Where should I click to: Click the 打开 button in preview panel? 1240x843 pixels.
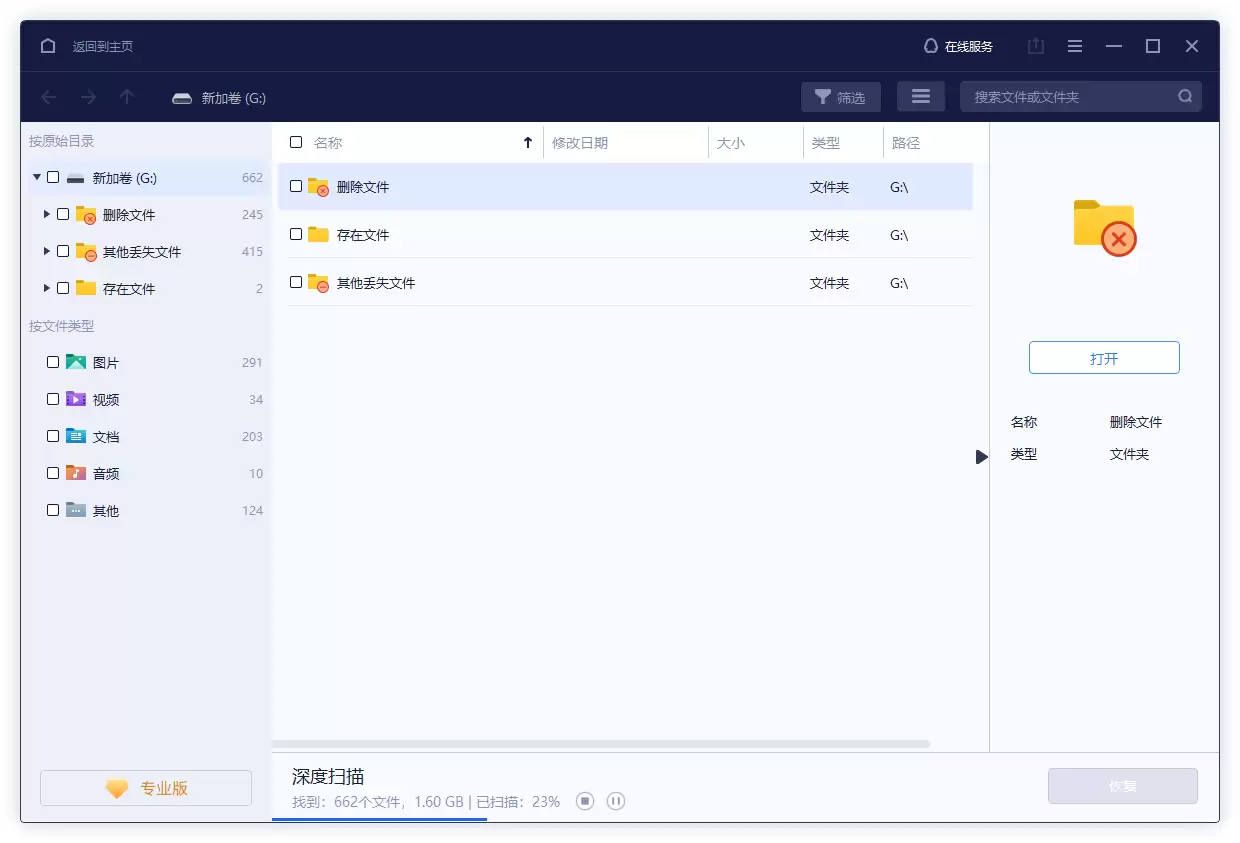click(x=1104, y=358)
